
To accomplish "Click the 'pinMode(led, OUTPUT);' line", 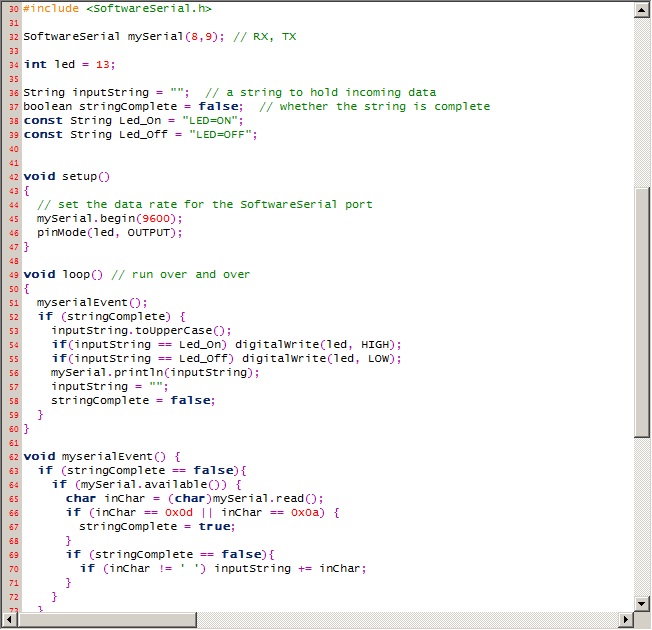I will point(110,232).
